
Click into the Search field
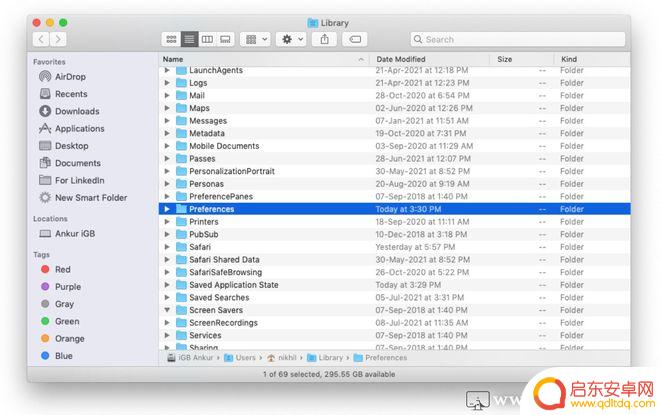click(518, 40)
